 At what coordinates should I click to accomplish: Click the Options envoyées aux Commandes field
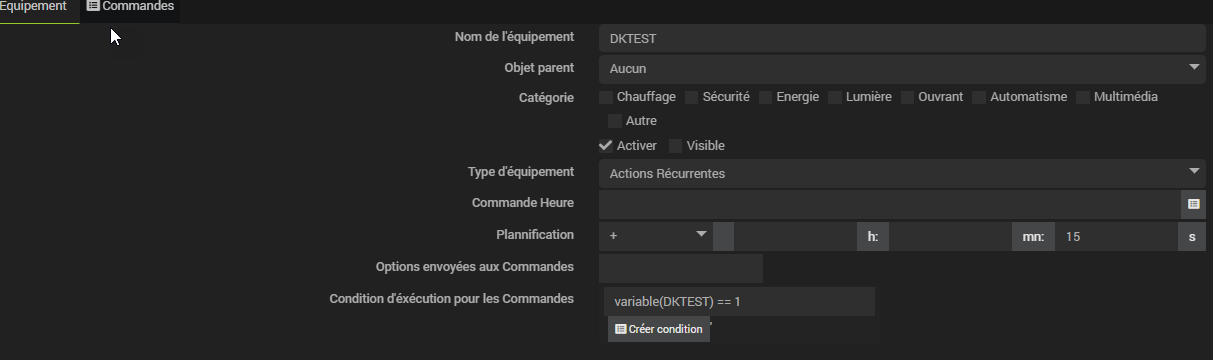(x=681, y=268)
